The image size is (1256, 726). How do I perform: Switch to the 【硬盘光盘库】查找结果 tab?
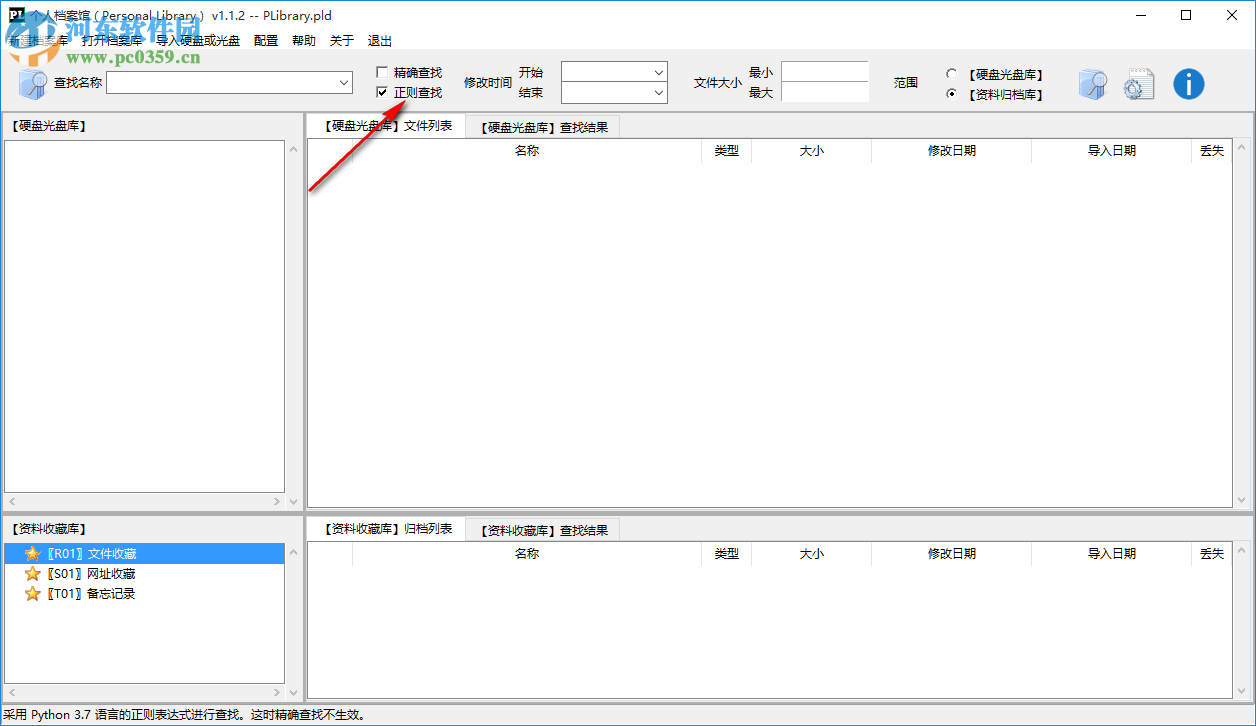tap(544, 126)
